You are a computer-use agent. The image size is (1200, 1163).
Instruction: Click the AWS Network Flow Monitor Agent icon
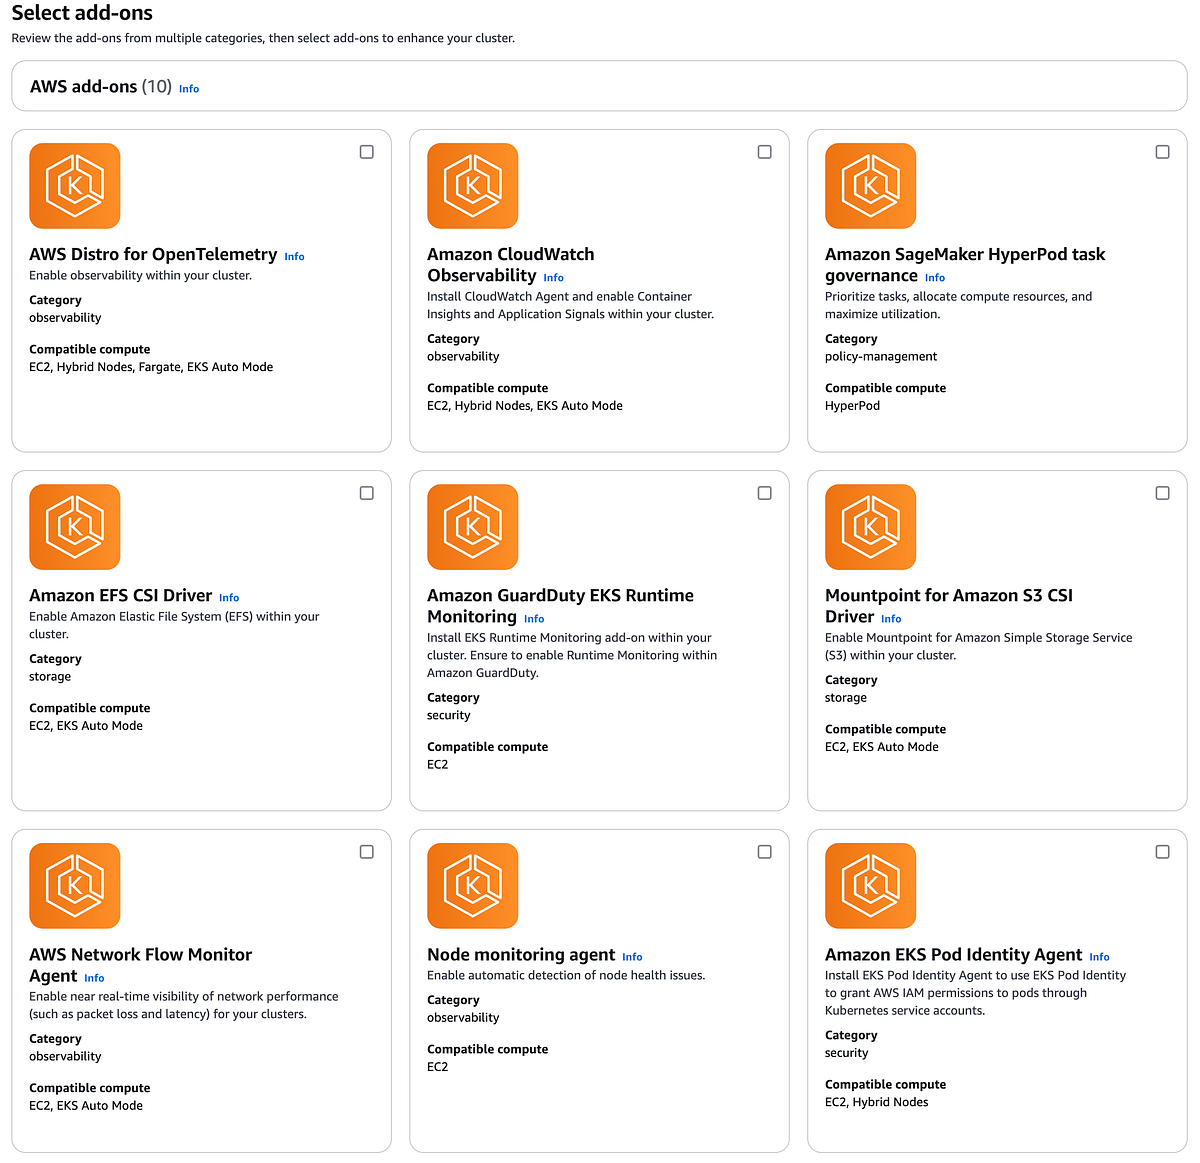click(75, 886)
